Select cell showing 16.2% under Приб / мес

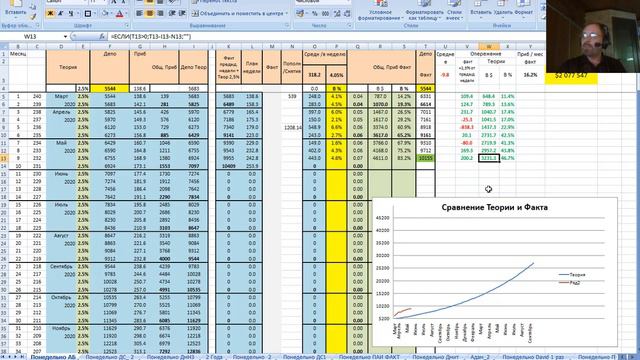pos(530,75)
